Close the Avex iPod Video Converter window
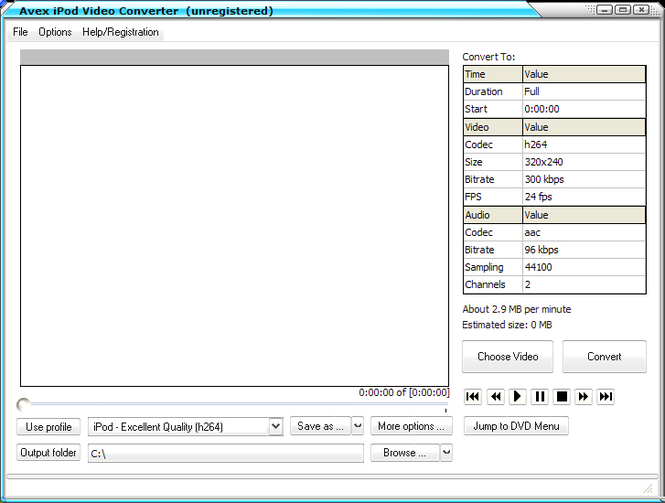Viewport: 665px width, 503px height. tap(641, 9)
